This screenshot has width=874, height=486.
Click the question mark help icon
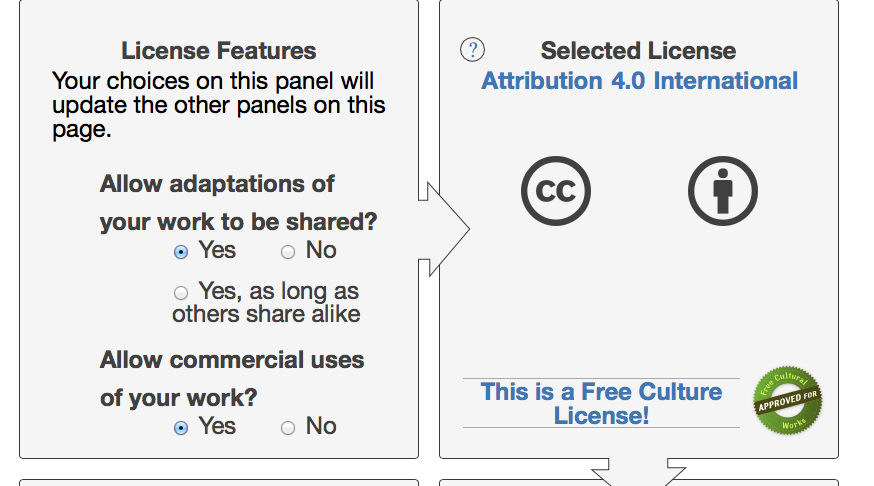pyautogui.click(x=472, y=50)
